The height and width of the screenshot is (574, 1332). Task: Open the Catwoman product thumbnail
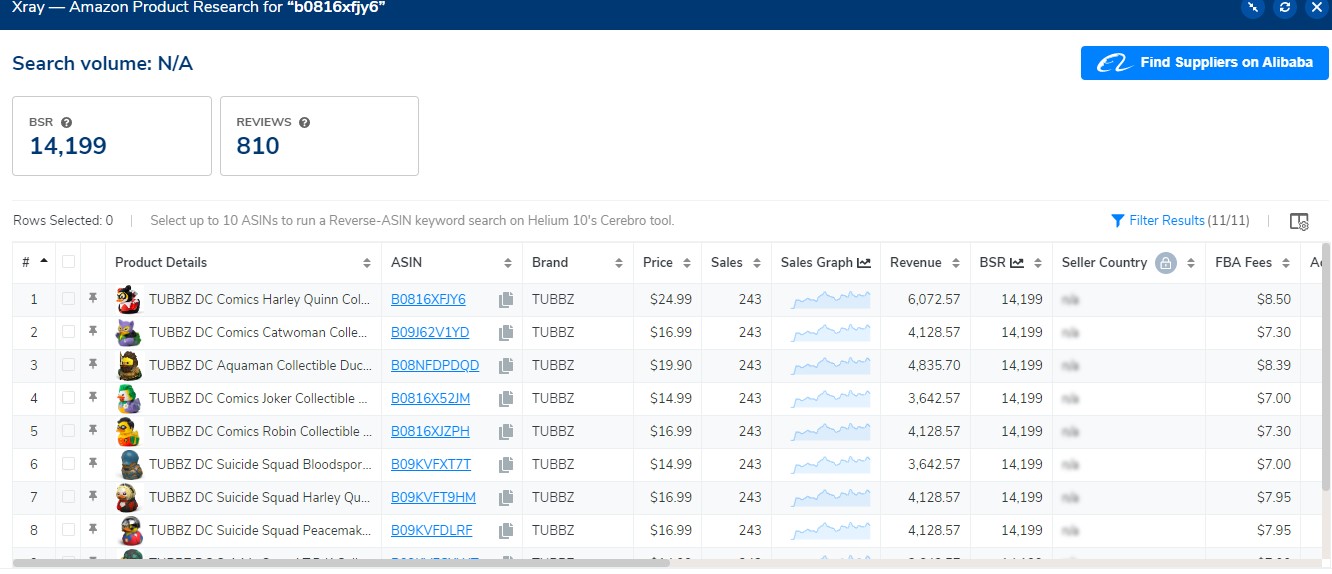click(x=129, y=332)
